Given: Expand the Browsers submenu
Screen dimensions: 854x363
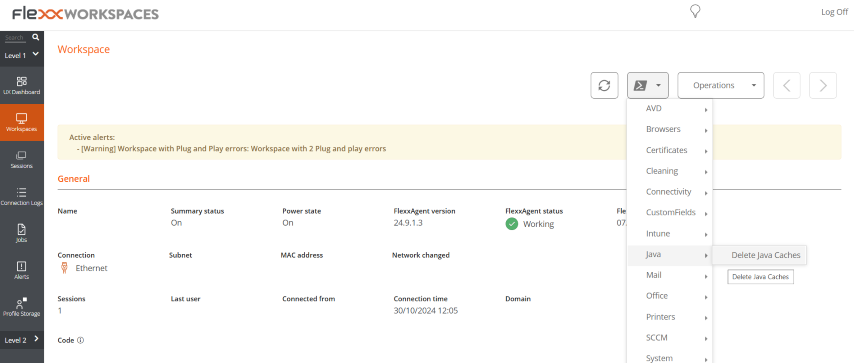Looking at the screenshot, I should (670, 129).
